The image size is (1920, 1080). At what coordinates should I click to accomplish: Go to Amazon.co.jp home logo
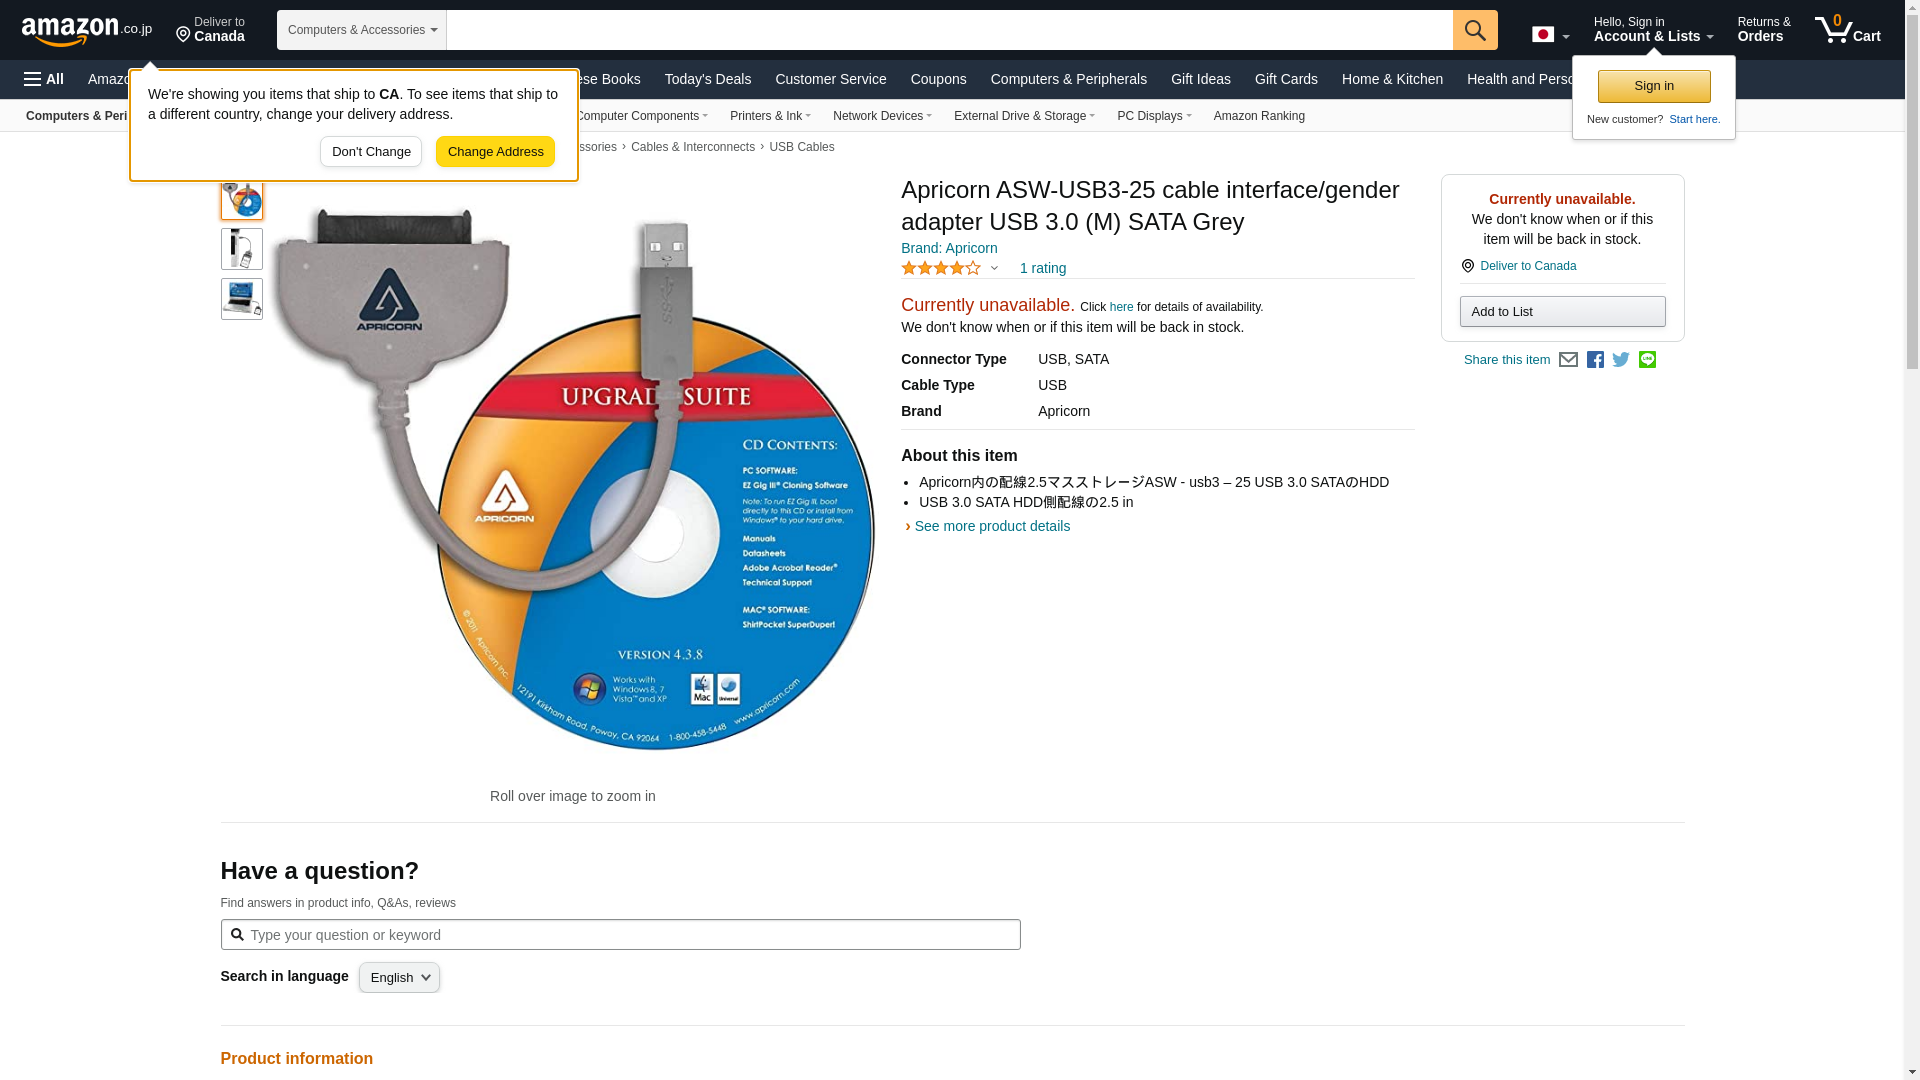(x=86, y=31)
